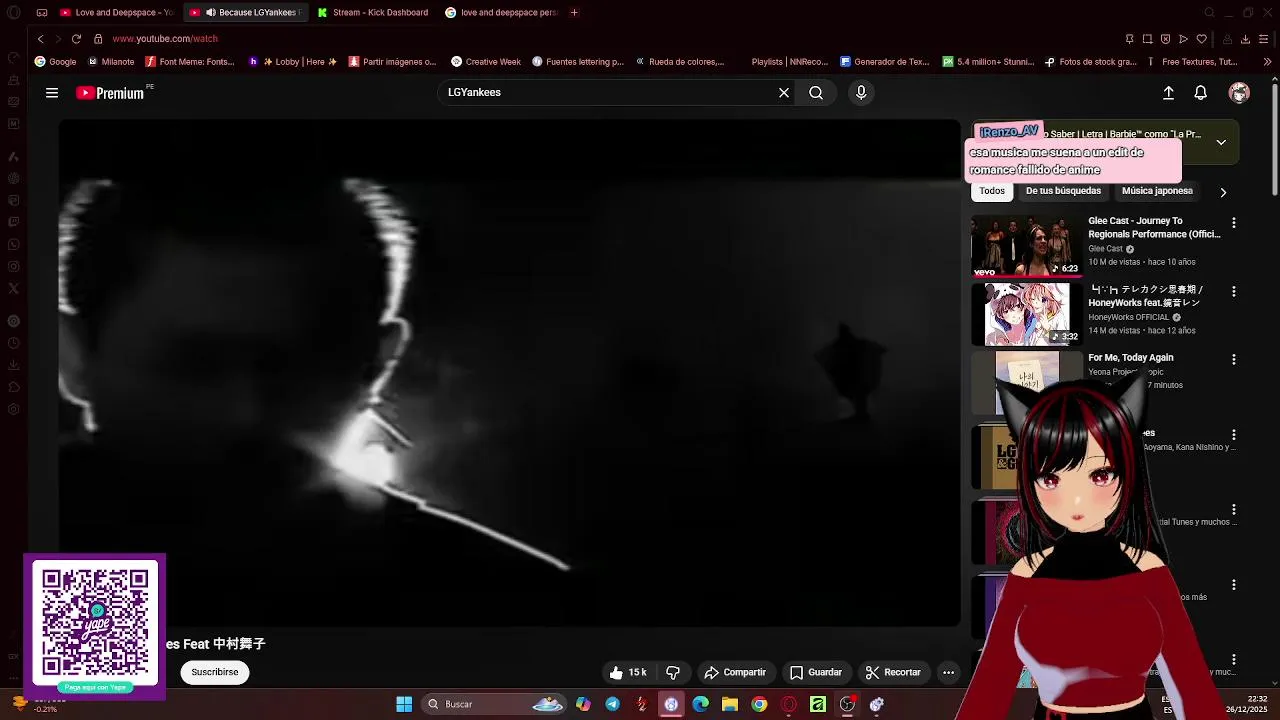1280x720 pixels.
Task: Start voice search with the microphone
Action: click(x=861, y=93)
